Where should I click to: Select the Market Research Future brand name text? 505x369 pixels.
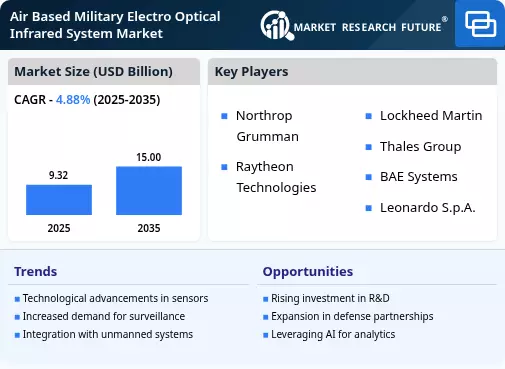coord(367,27)
